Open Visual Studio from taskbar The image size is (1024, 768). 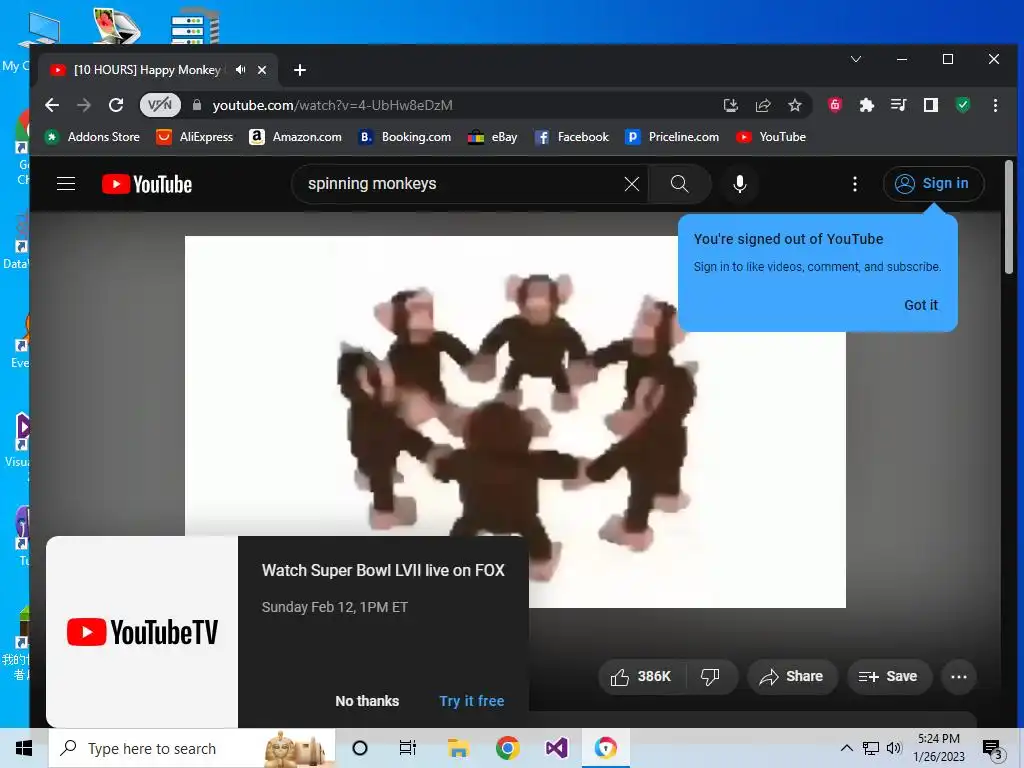coord(556,748)
